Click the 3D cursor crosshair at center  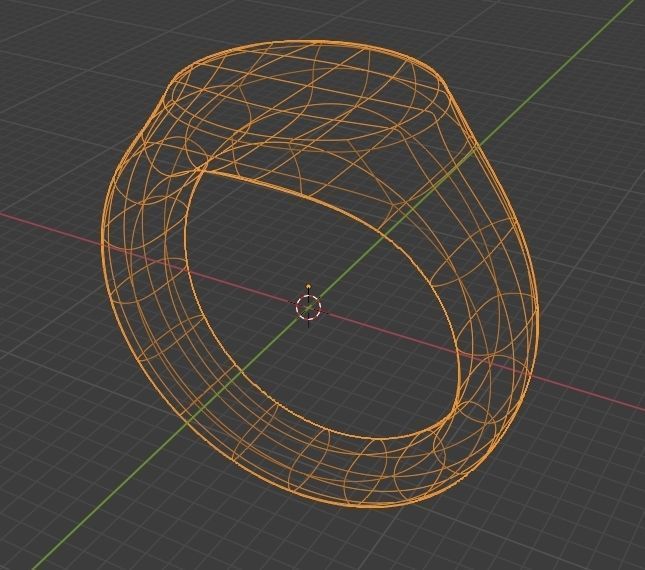coord(308,307)
